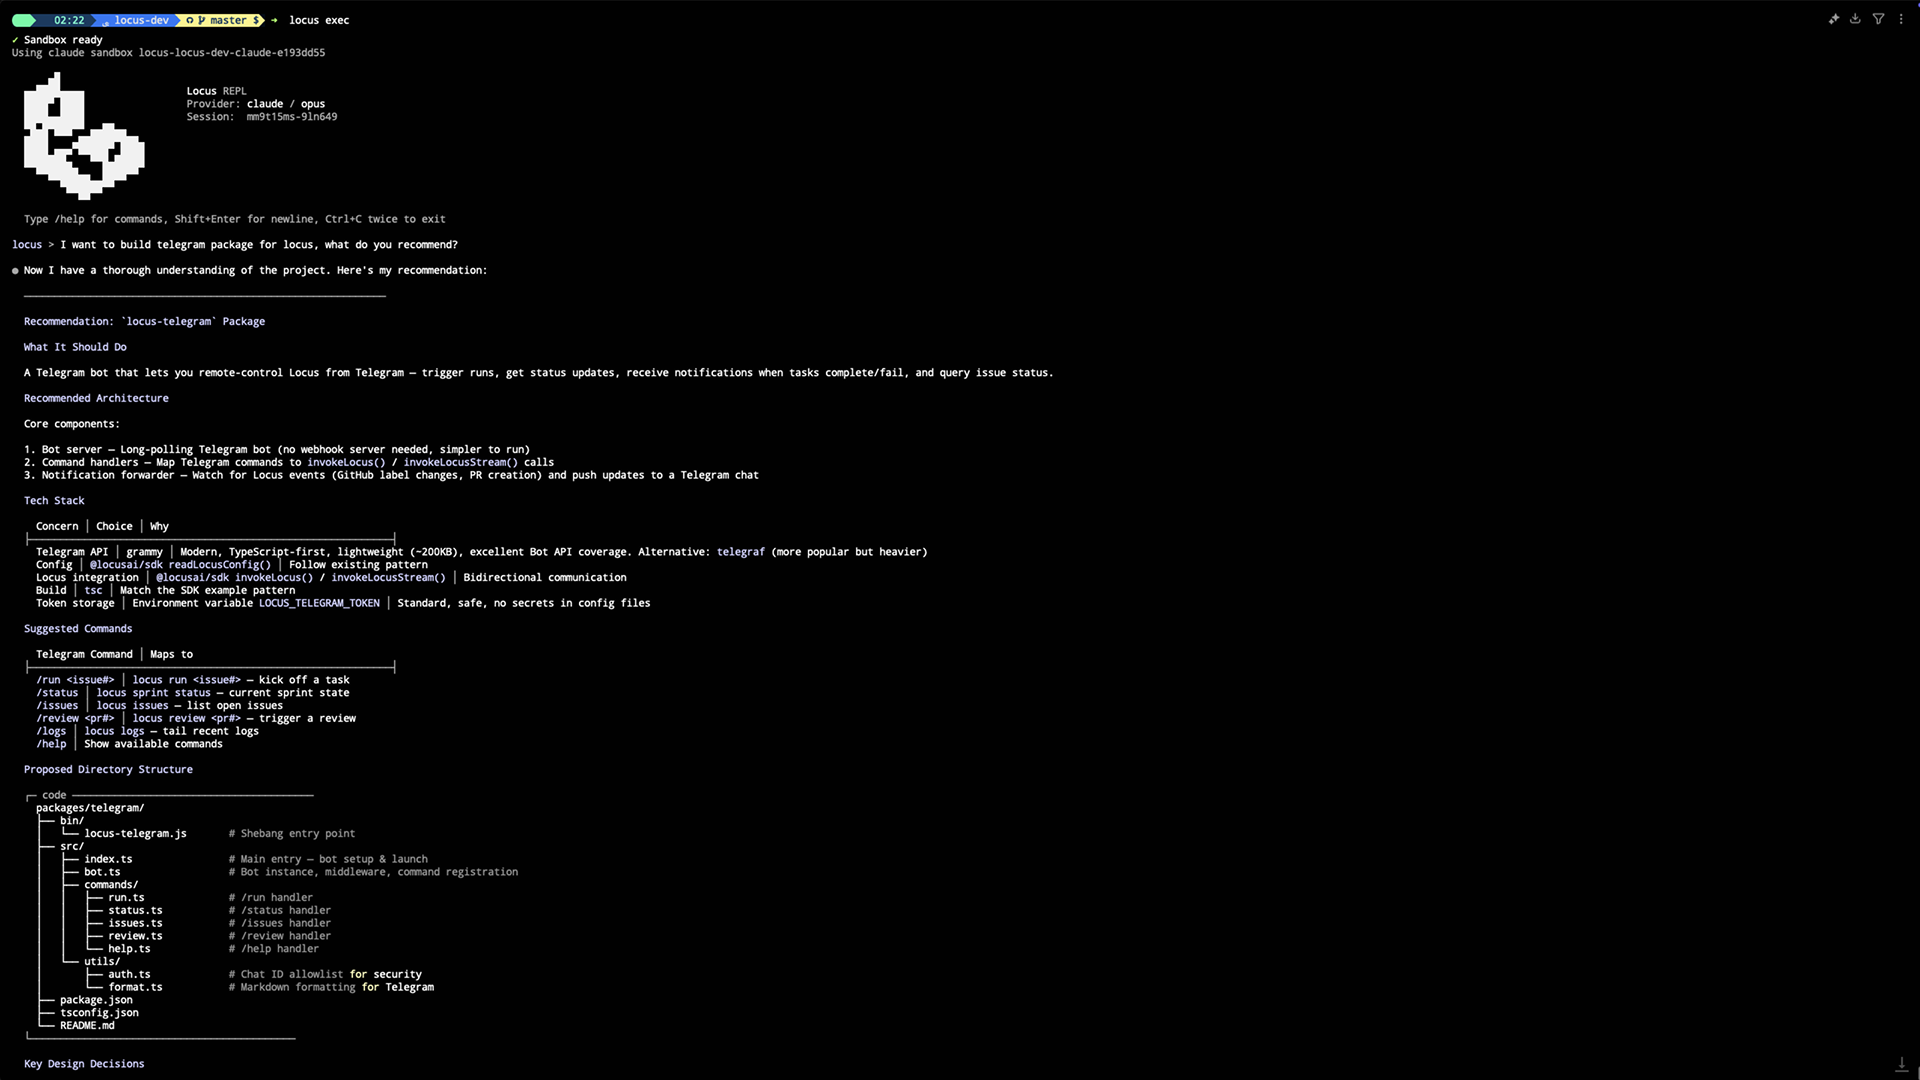Viewport: 1920px width, 1080px height.
Task: Click the AI sparkle icon in the block toolbar
Action: click(1834, 19)
